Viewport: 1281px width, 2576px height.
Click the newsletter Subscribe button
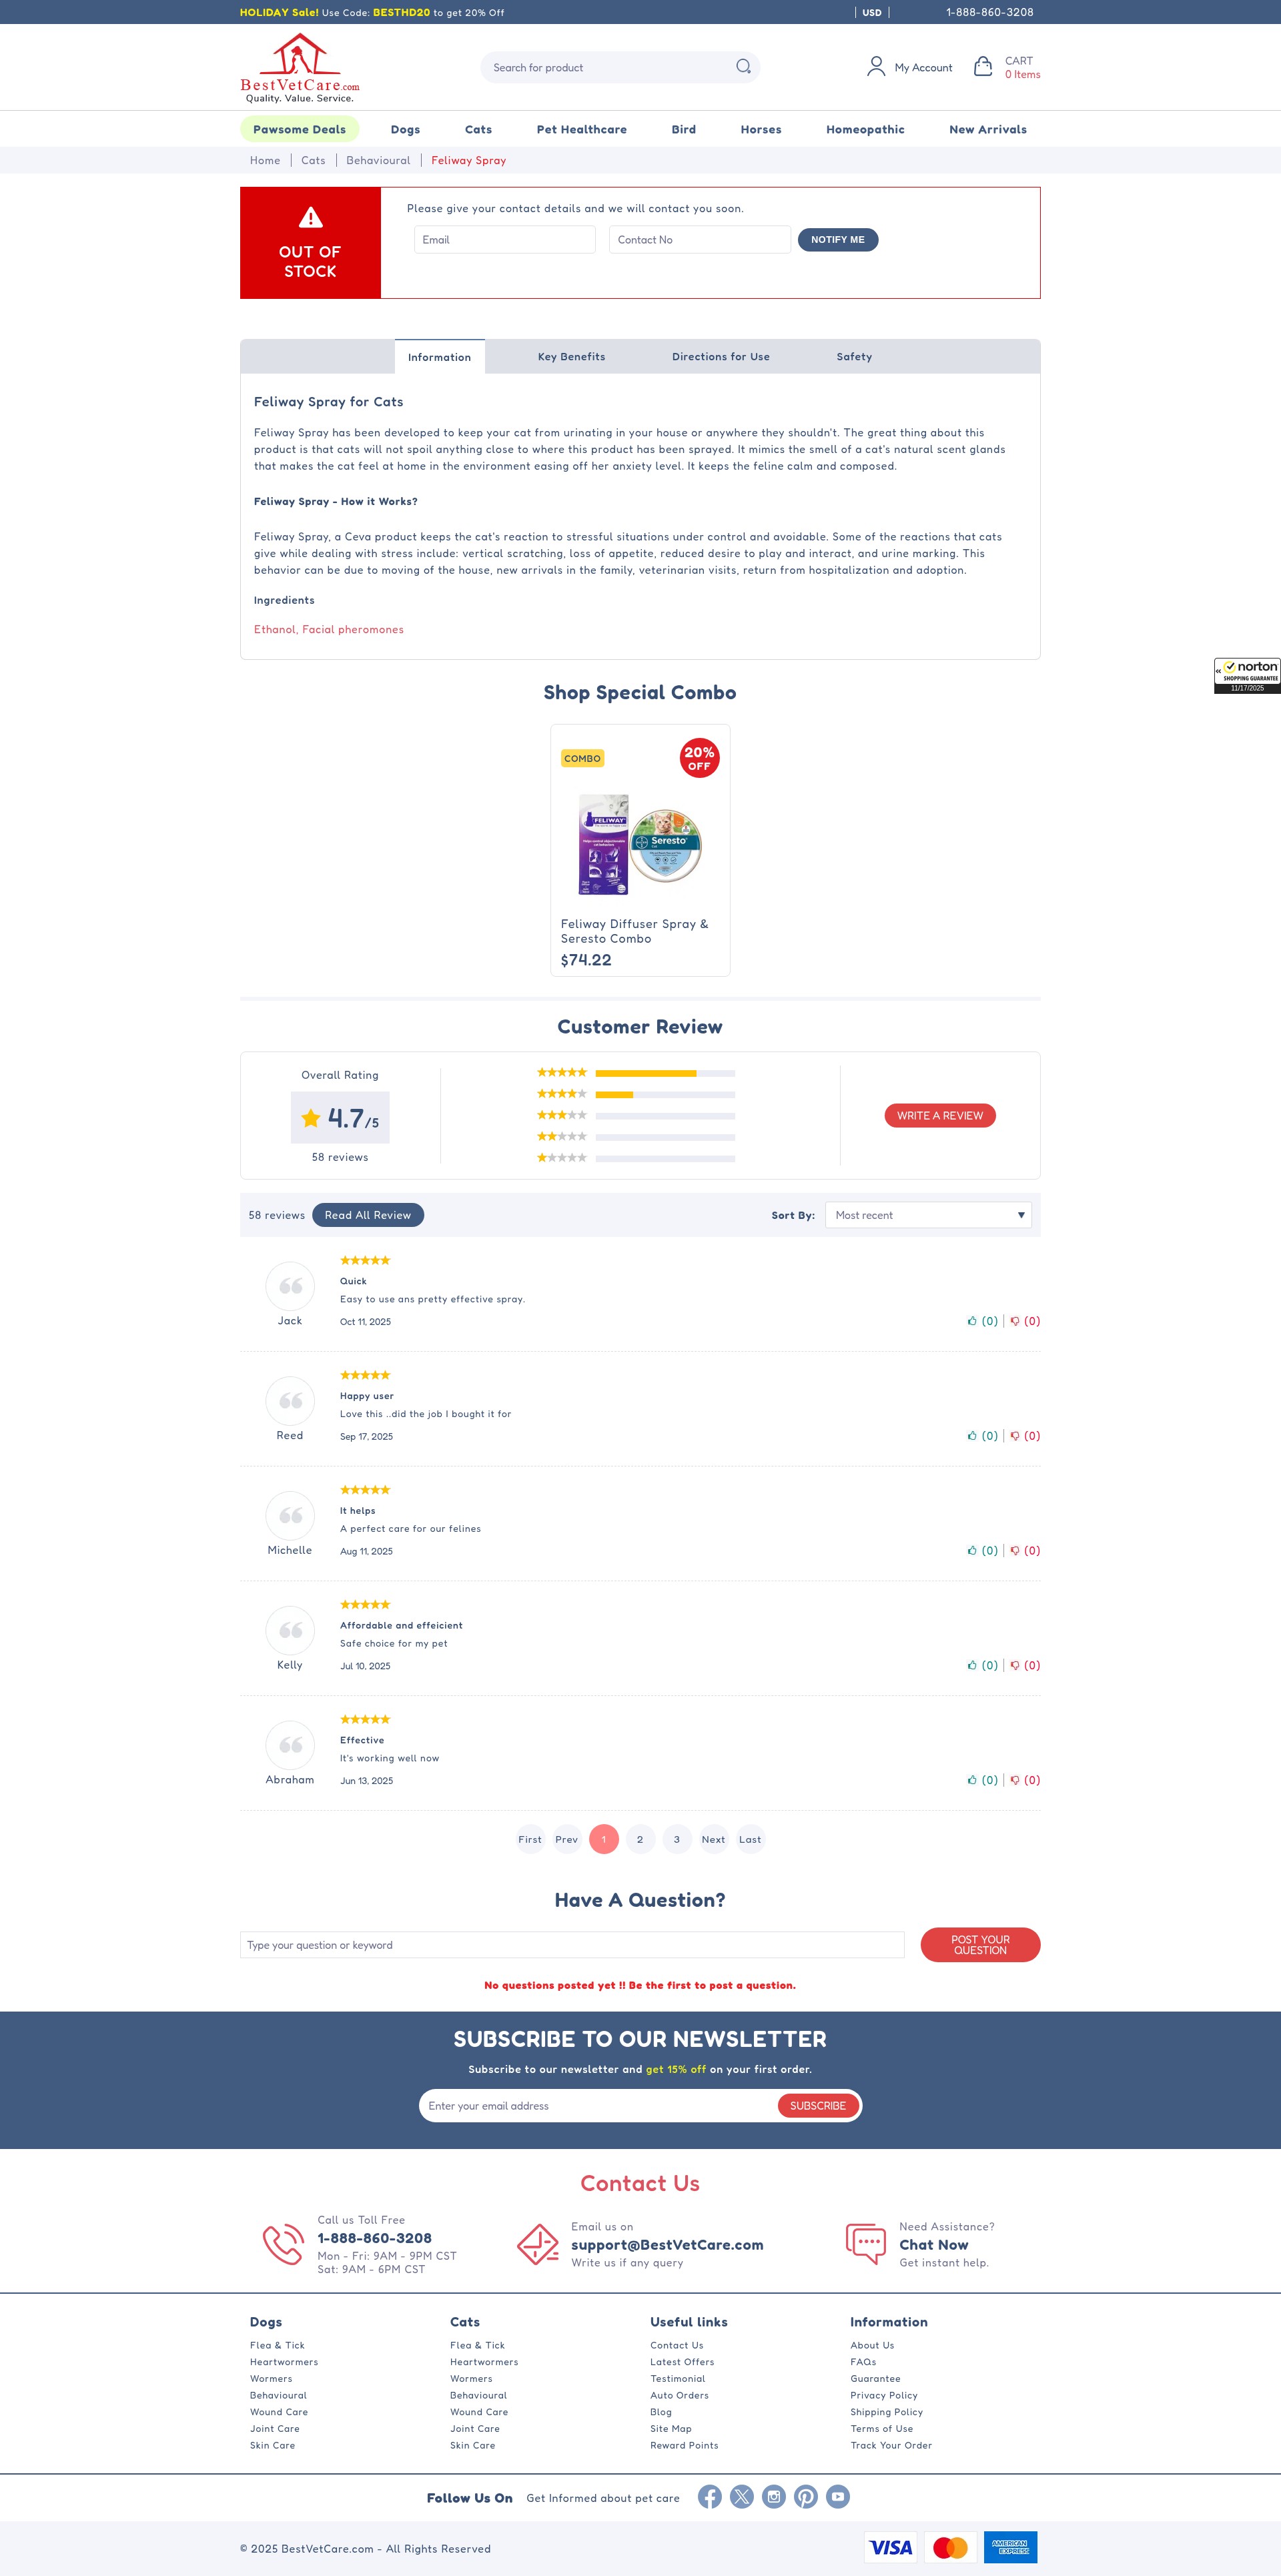[x=818, y=2106]
